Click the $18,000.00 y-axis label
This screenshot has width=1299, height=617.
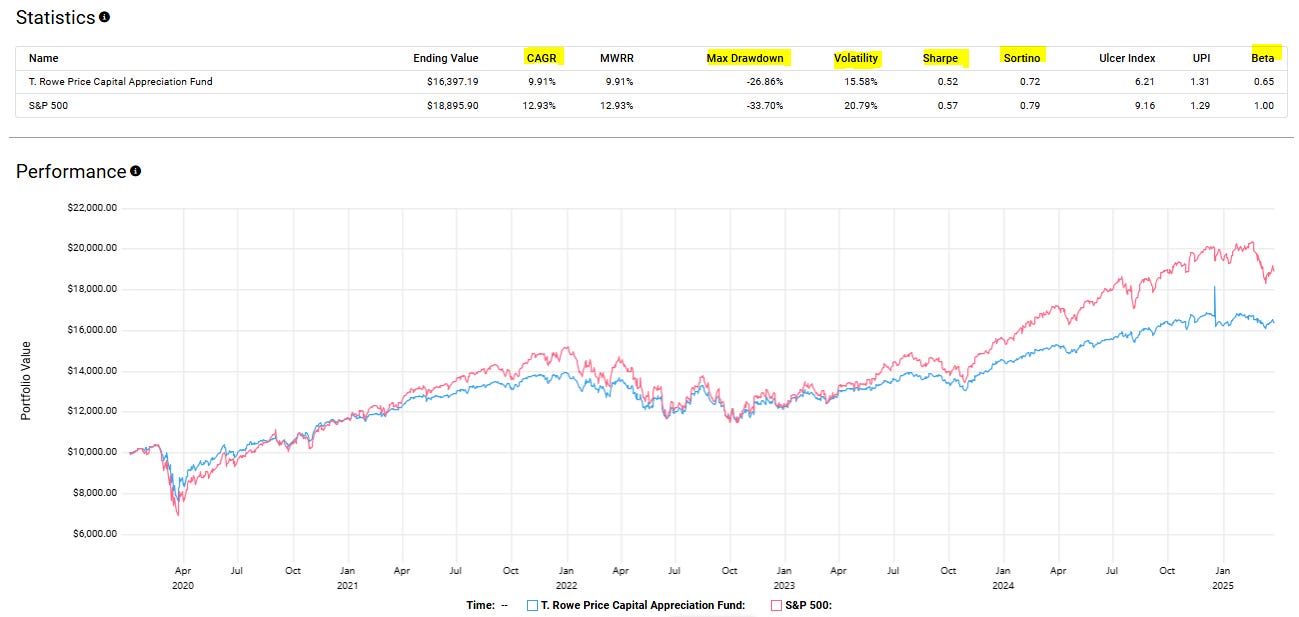[91, 289]
